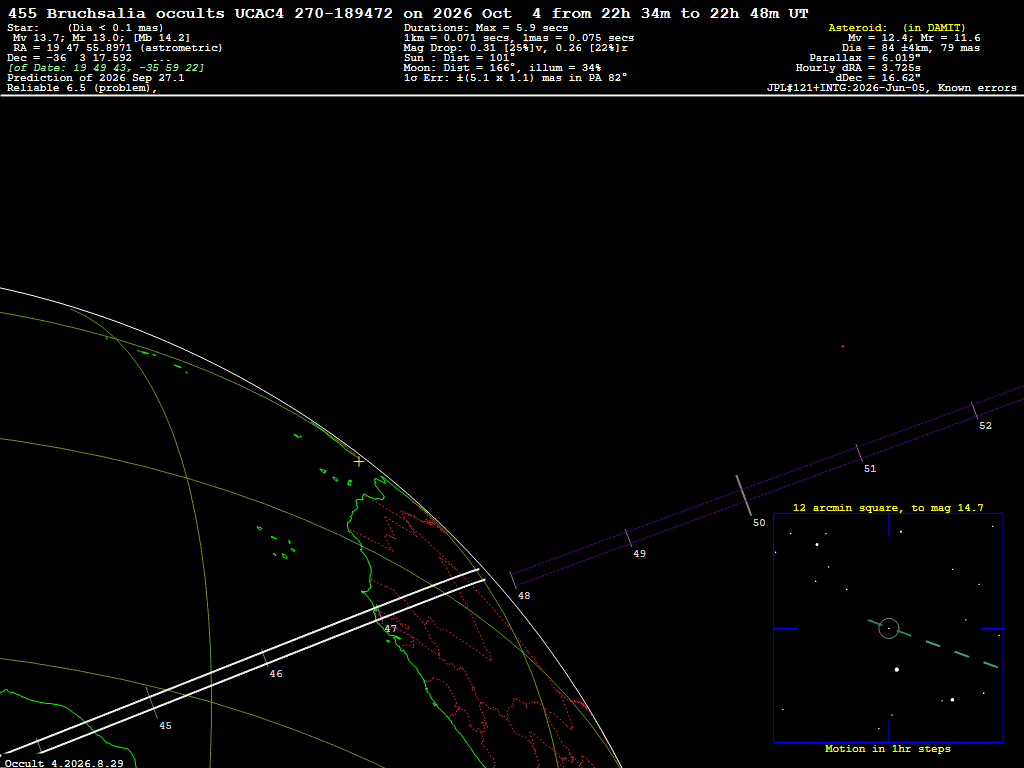Click time marker 52 on the purple track

[x=985, y=426]
